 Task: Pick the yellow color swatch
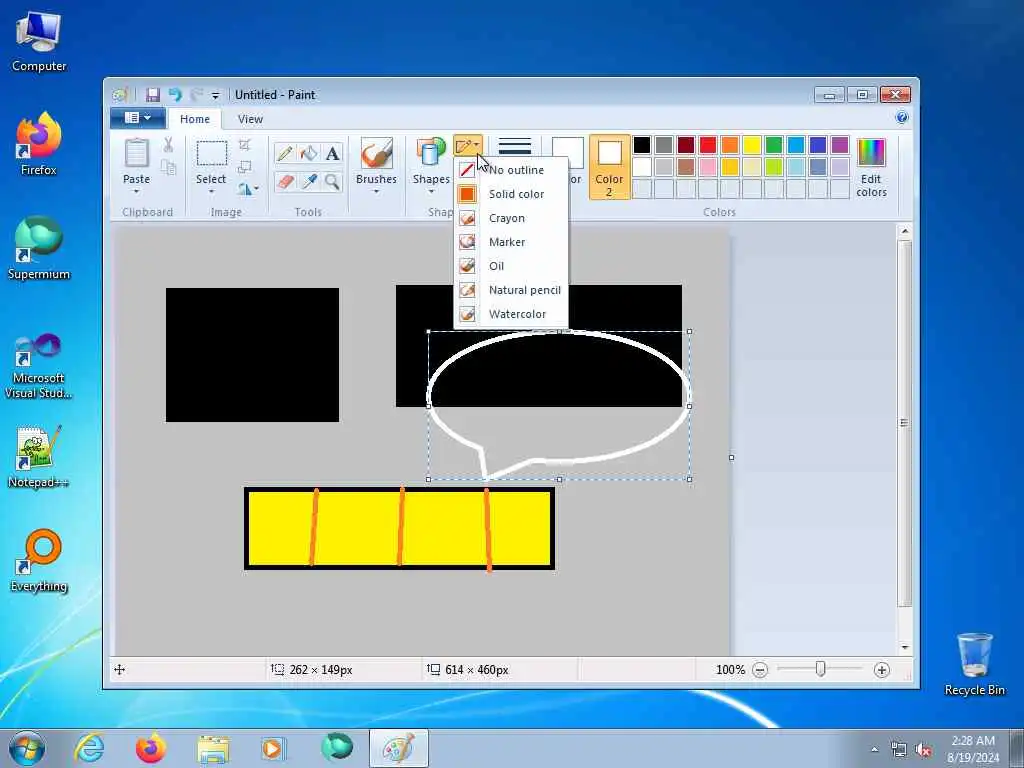click(x=752, y=145)
